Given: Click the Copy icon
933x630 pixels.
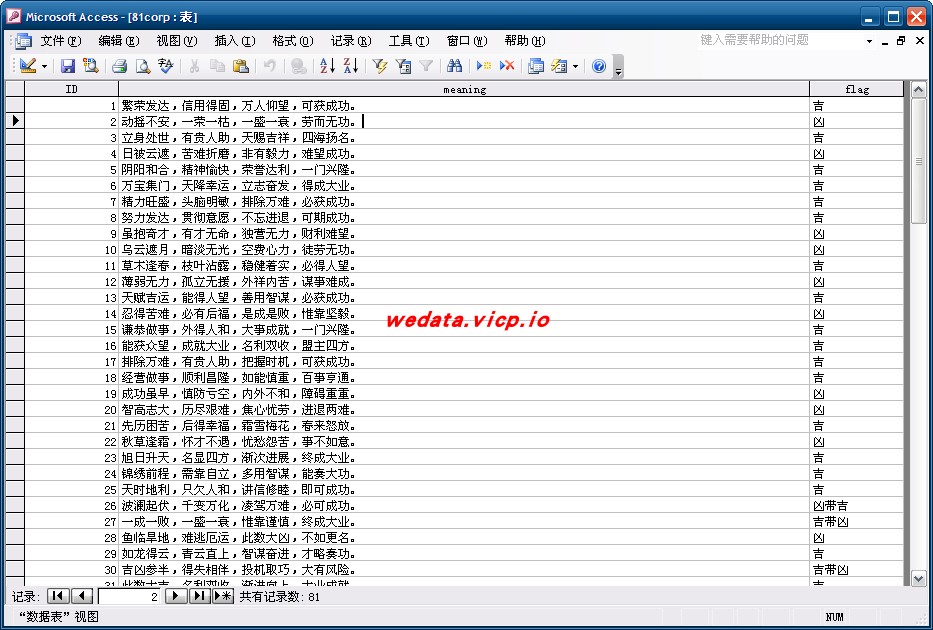Looking at the screenshot, I should tap(217, 66).
